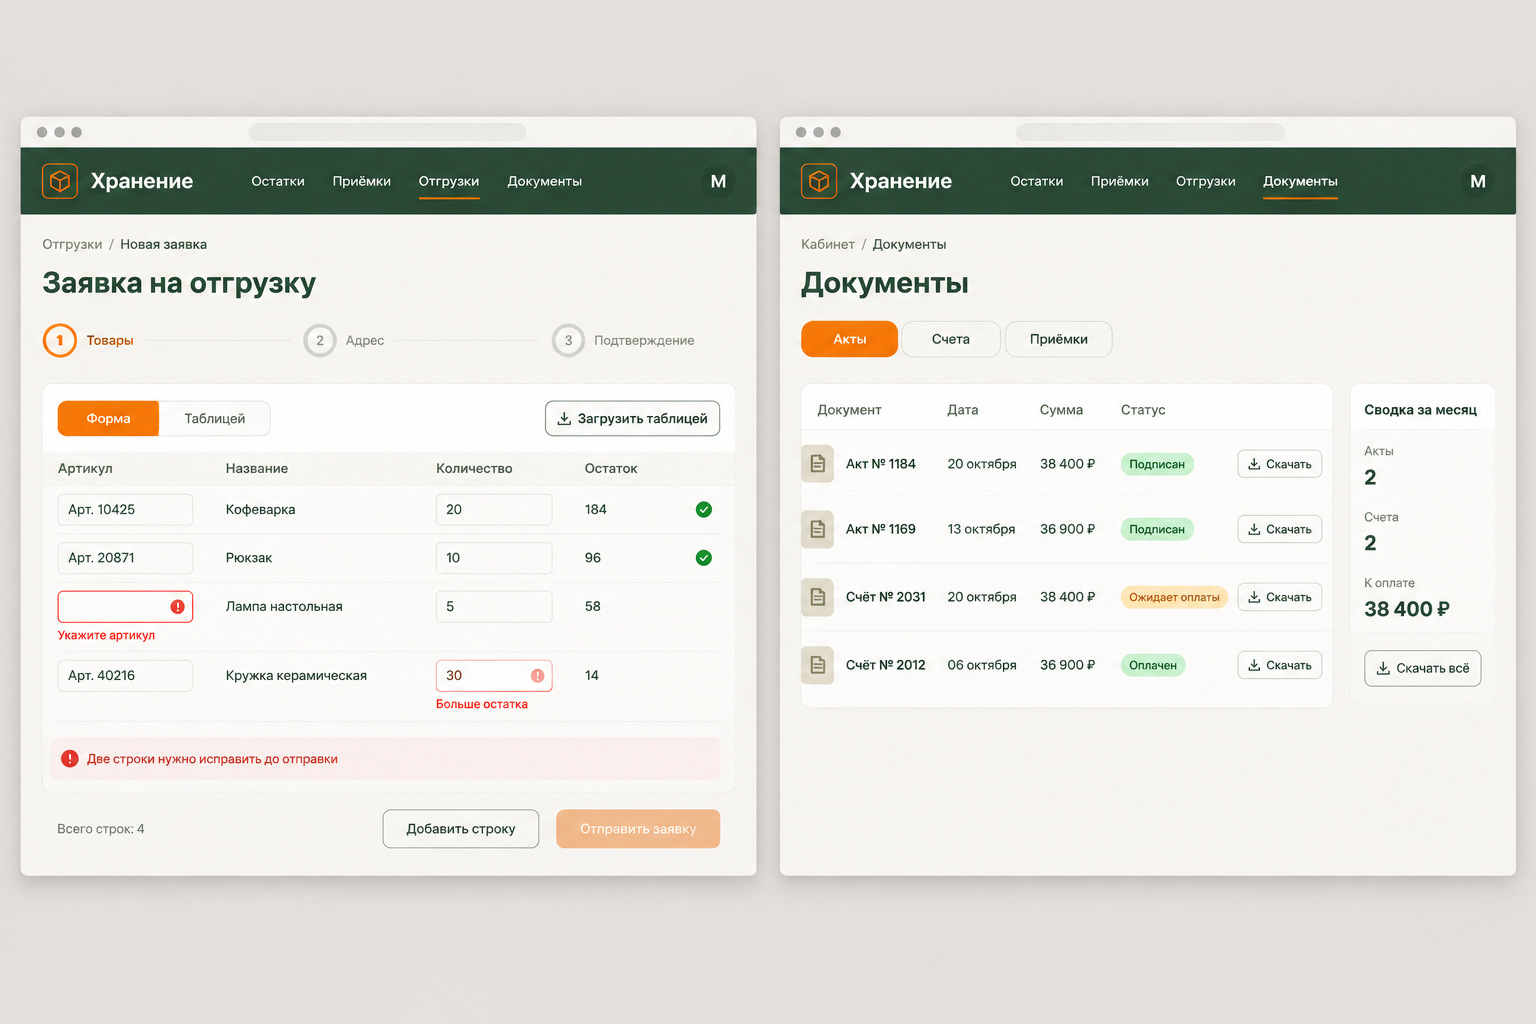
Task: Click the Хранение box logo in the left window
Action: 60,181
